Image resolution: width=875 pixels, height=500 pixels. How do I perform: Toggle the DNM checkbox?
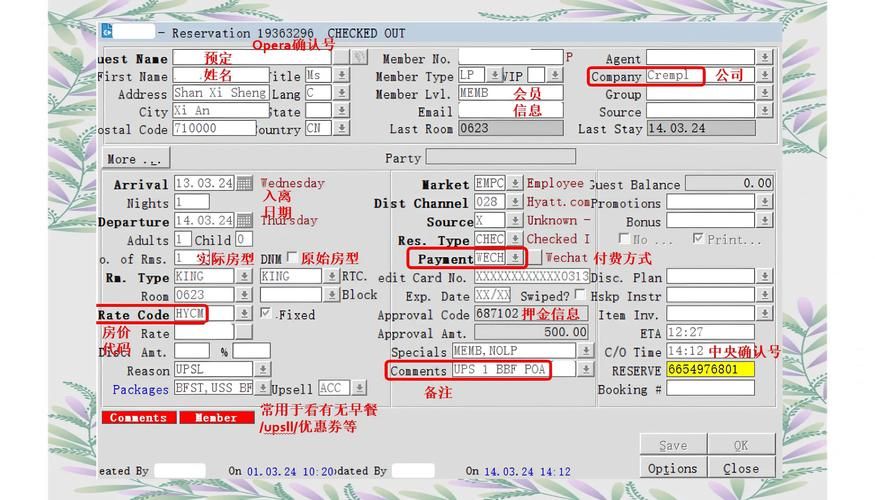click(x=293, y=258)
